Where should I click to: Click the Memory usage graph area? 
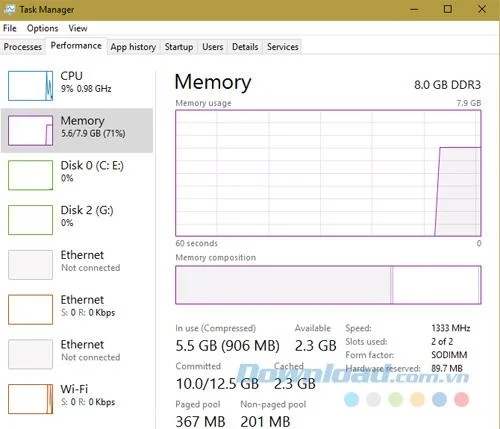point(328,173)
